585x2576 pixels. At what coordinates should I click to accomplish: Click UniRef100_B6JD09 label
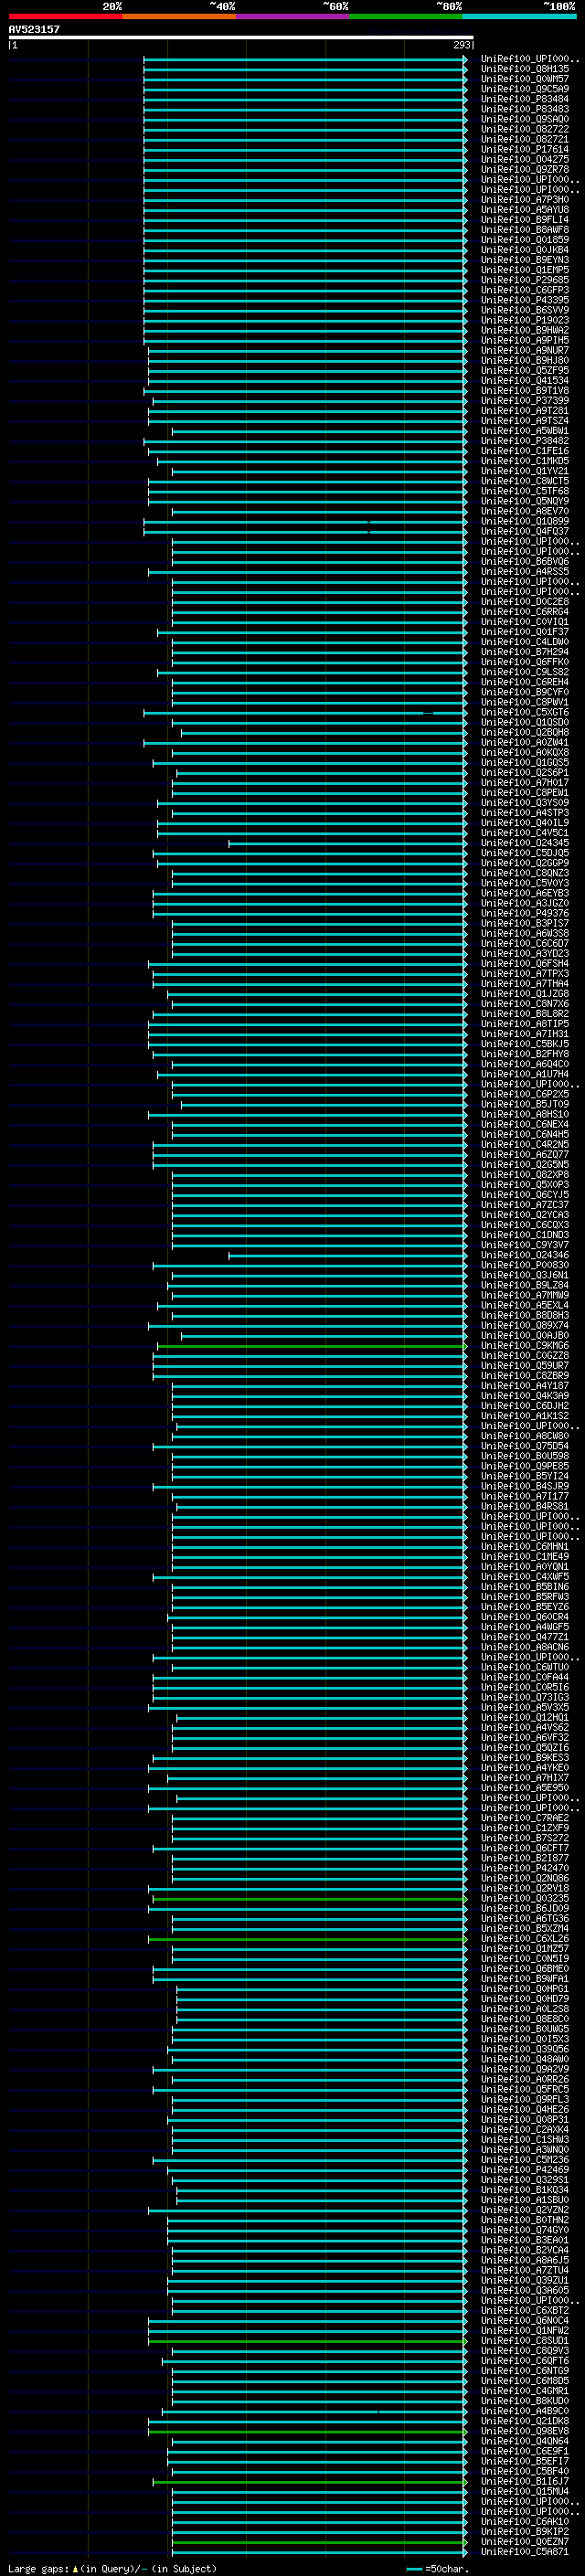(524, 1908)
